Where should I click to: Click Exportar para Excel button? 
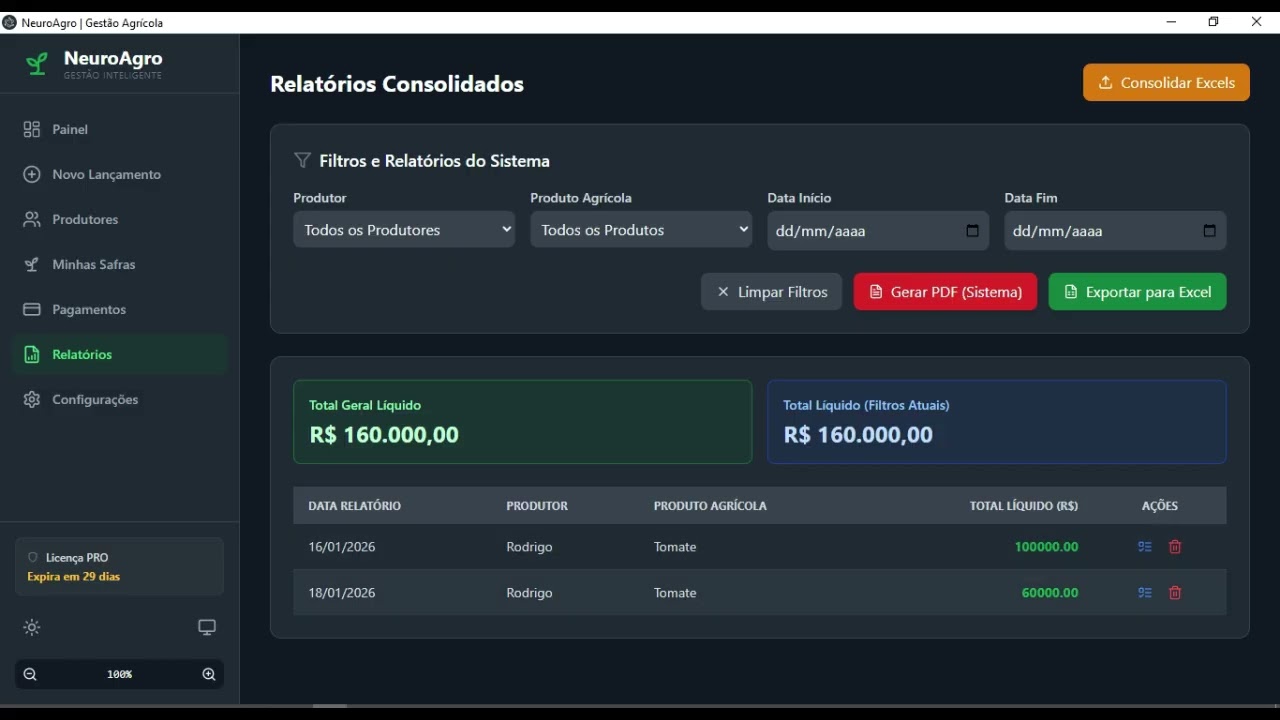click(1137, 292)
